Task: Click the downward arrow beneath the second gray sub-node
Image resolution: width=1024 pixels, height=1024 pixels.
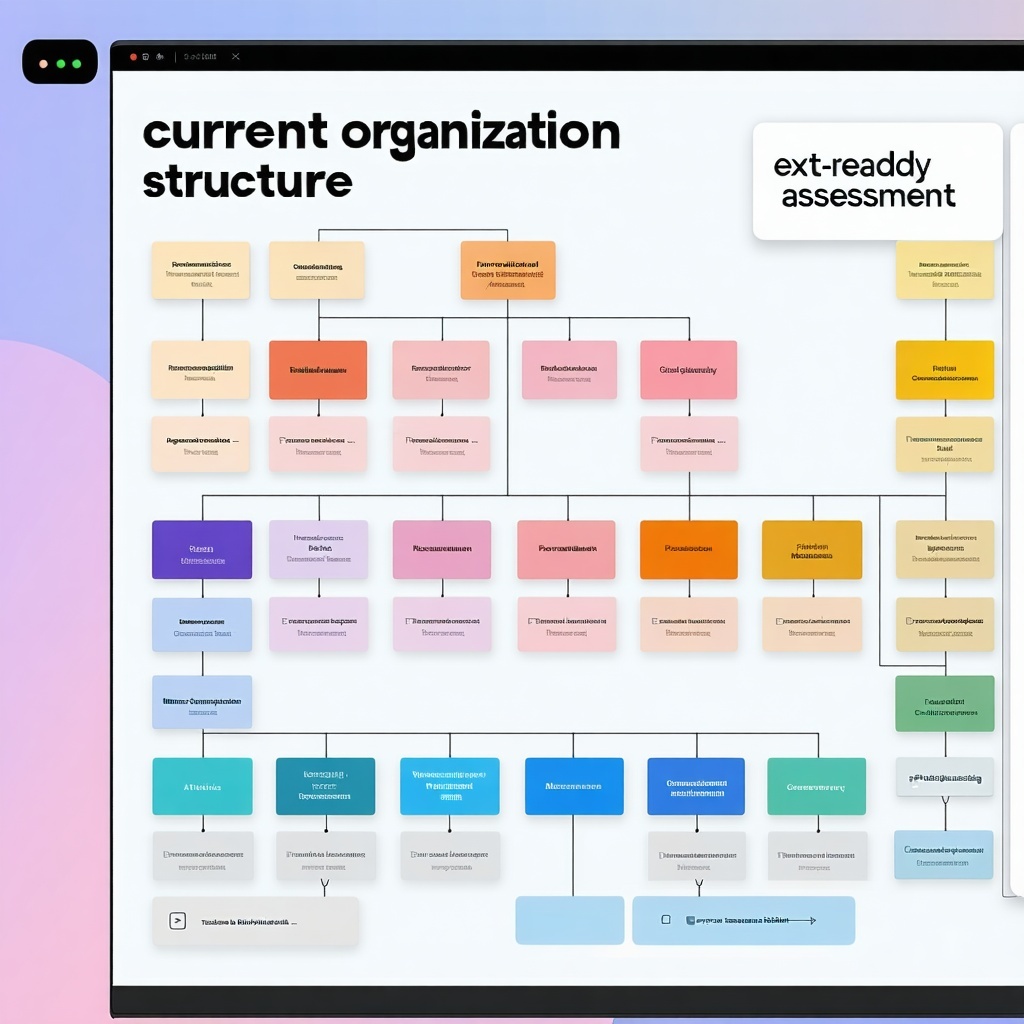Action: [325, 882]
